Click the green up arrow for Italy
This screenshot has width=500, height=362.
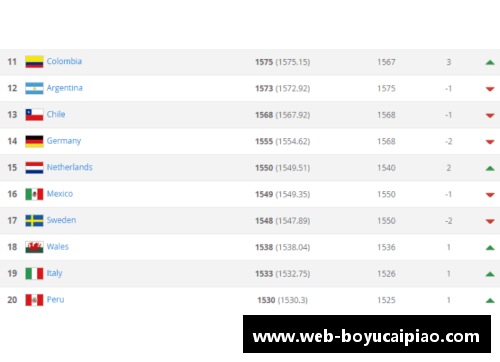(x=490, y=274)
